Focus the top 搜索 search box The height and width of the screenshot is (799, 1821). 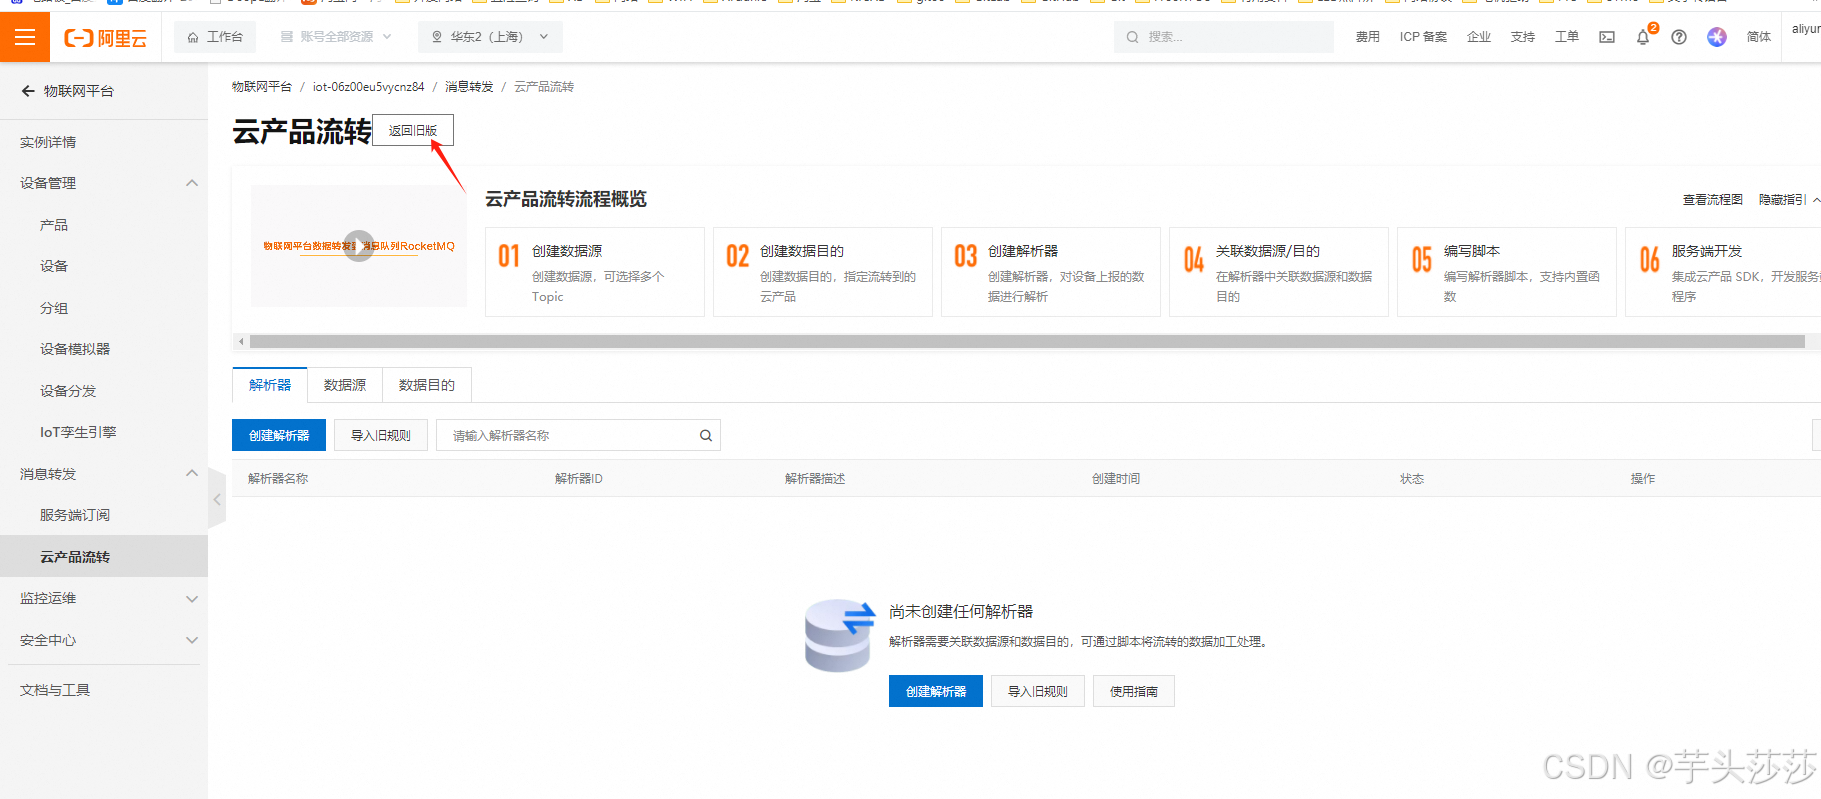click(x=1224, y=37)
